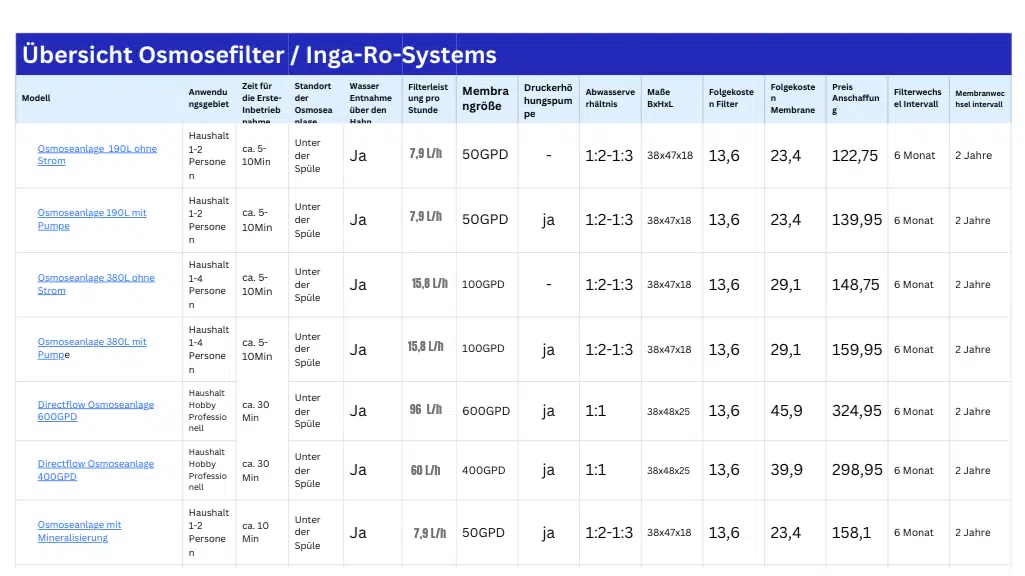
Task: Click the Folgekosten Membrane column header
Action: point(792,99)
